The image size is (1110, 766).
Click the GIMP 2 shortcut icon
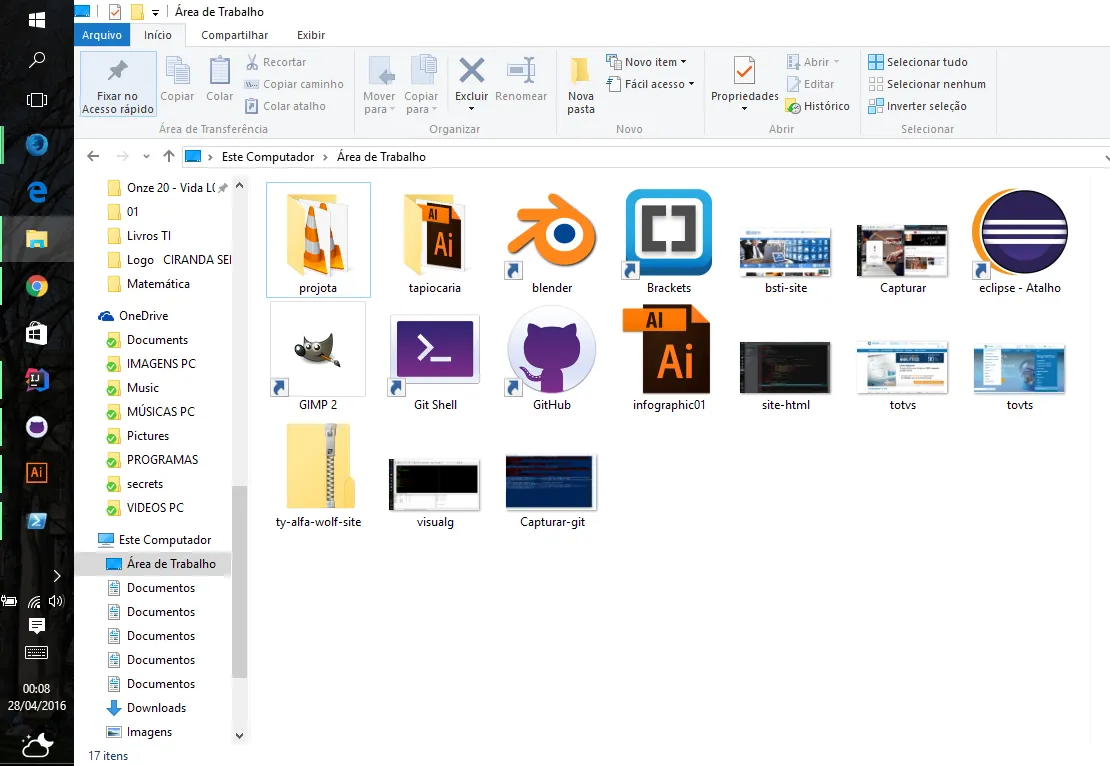318,350
